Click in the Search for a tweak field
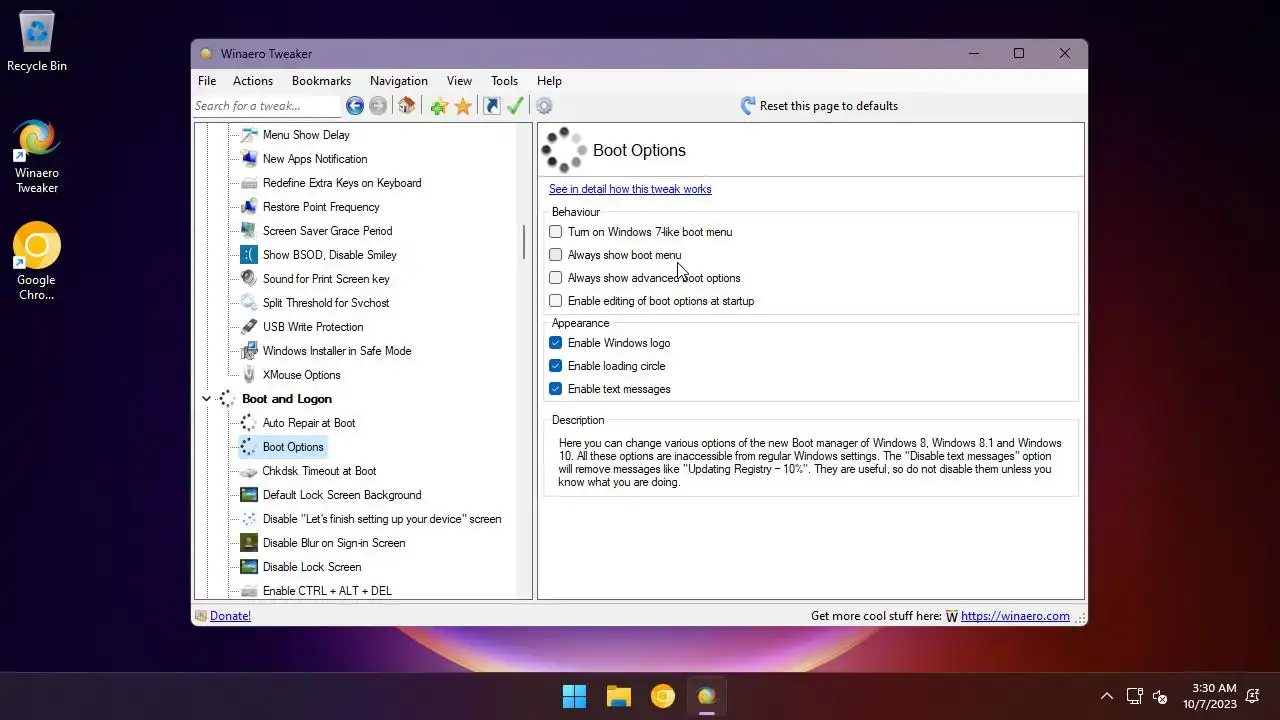Viewport: 1280px width, 720px height. 267,106
